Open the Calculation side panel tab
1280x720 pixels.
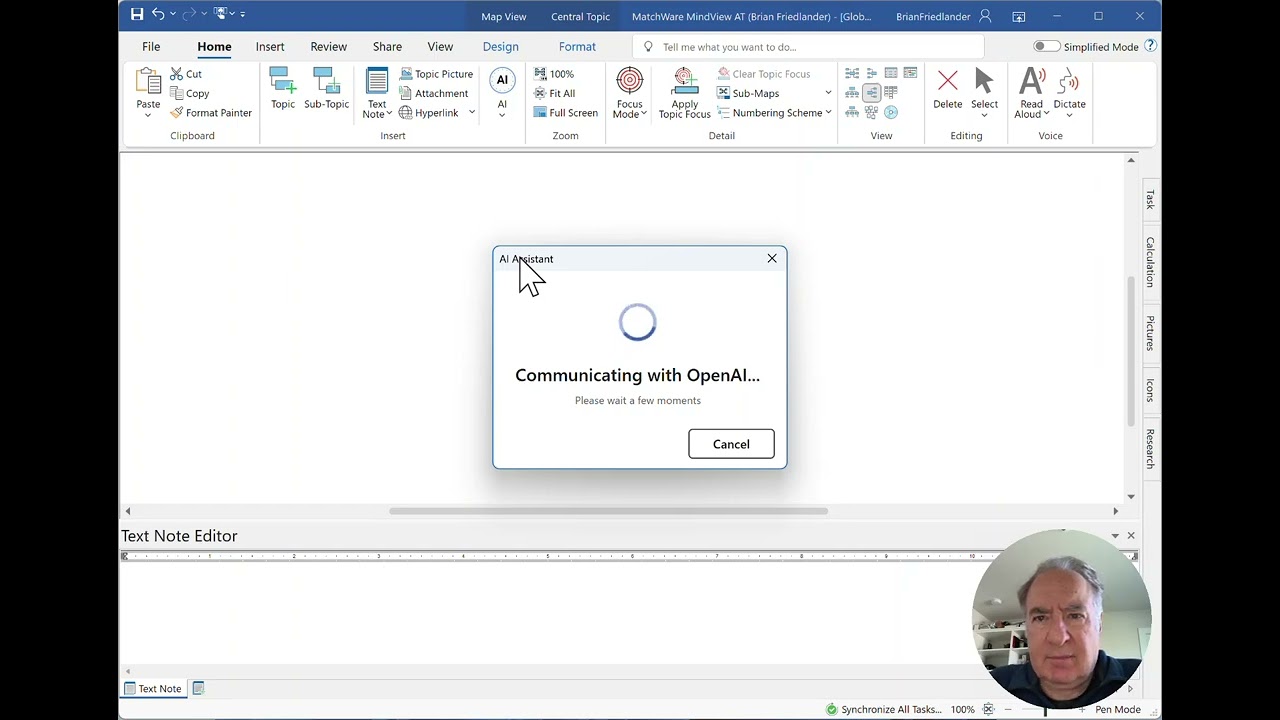(1150, 262)
